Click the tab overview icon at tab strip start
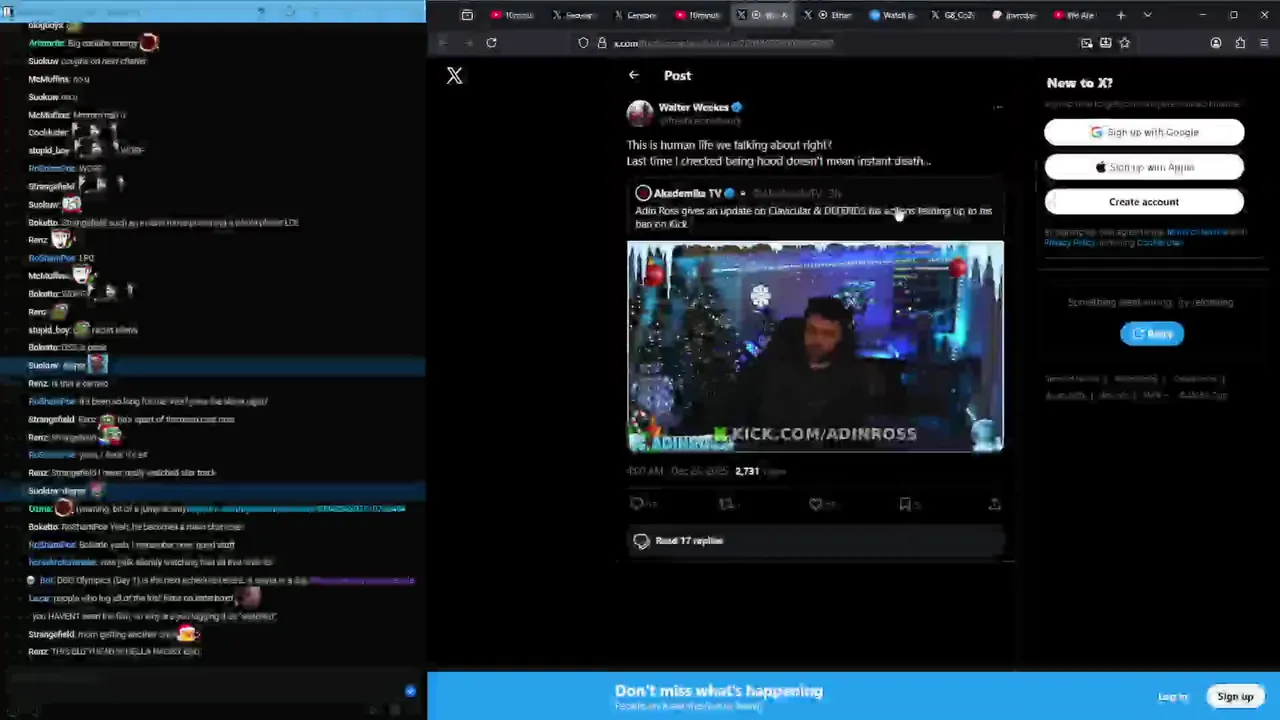Viewport: 1280px width, 720px height. pos(467,15)
